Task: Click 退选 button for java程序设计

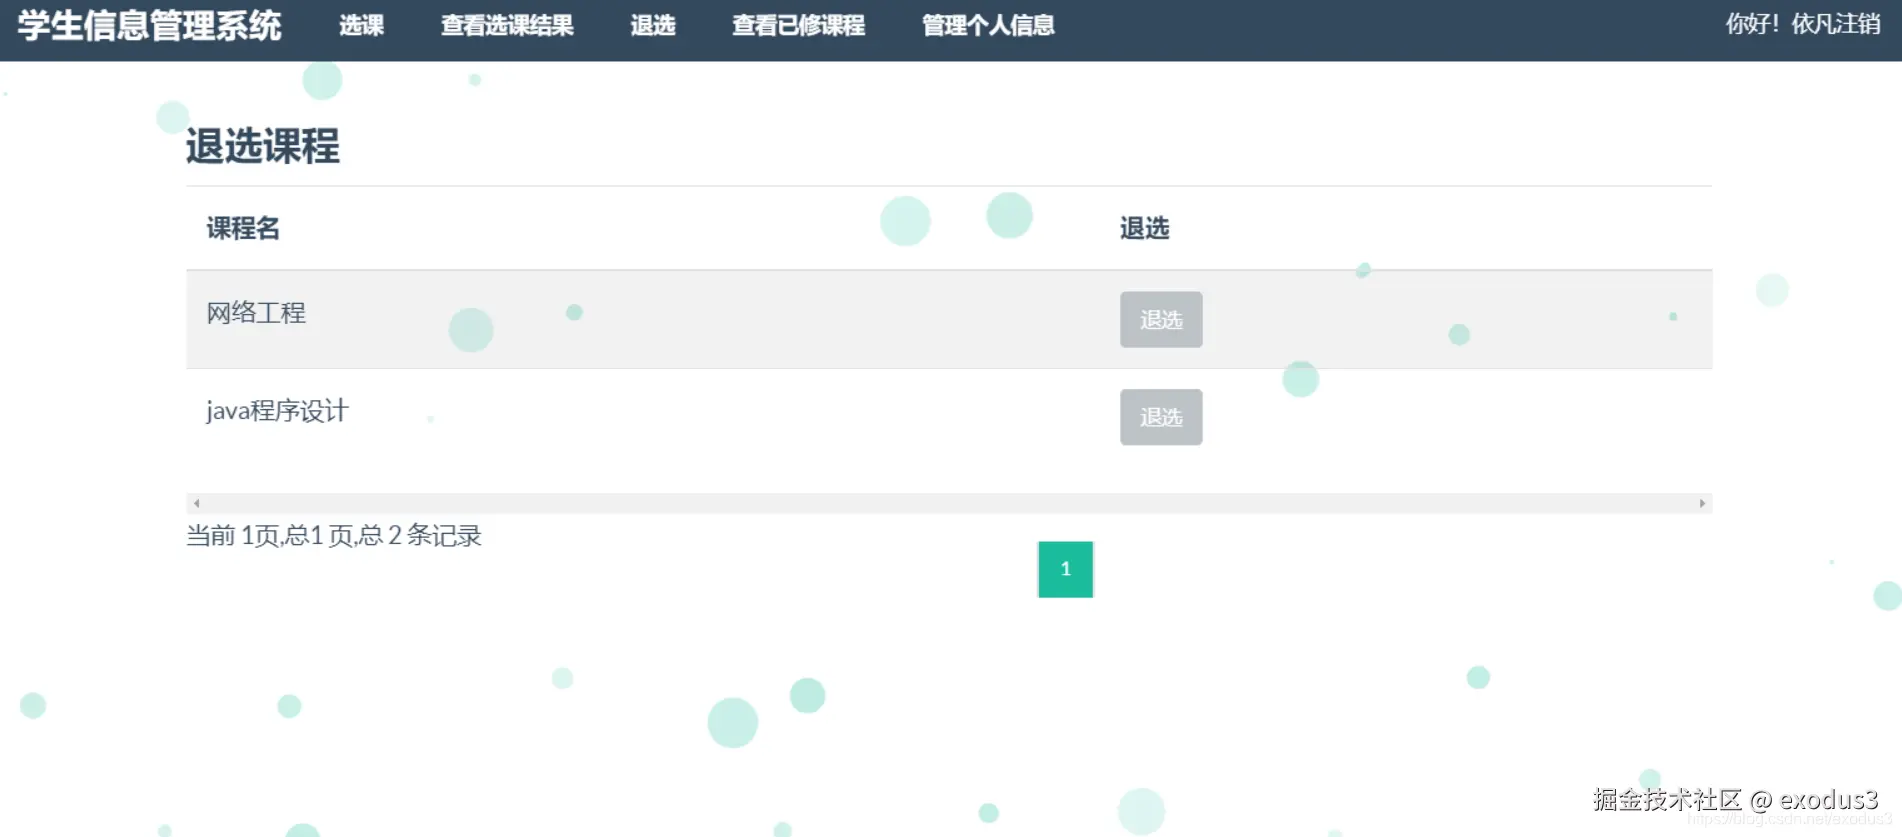Action: 1161,417
